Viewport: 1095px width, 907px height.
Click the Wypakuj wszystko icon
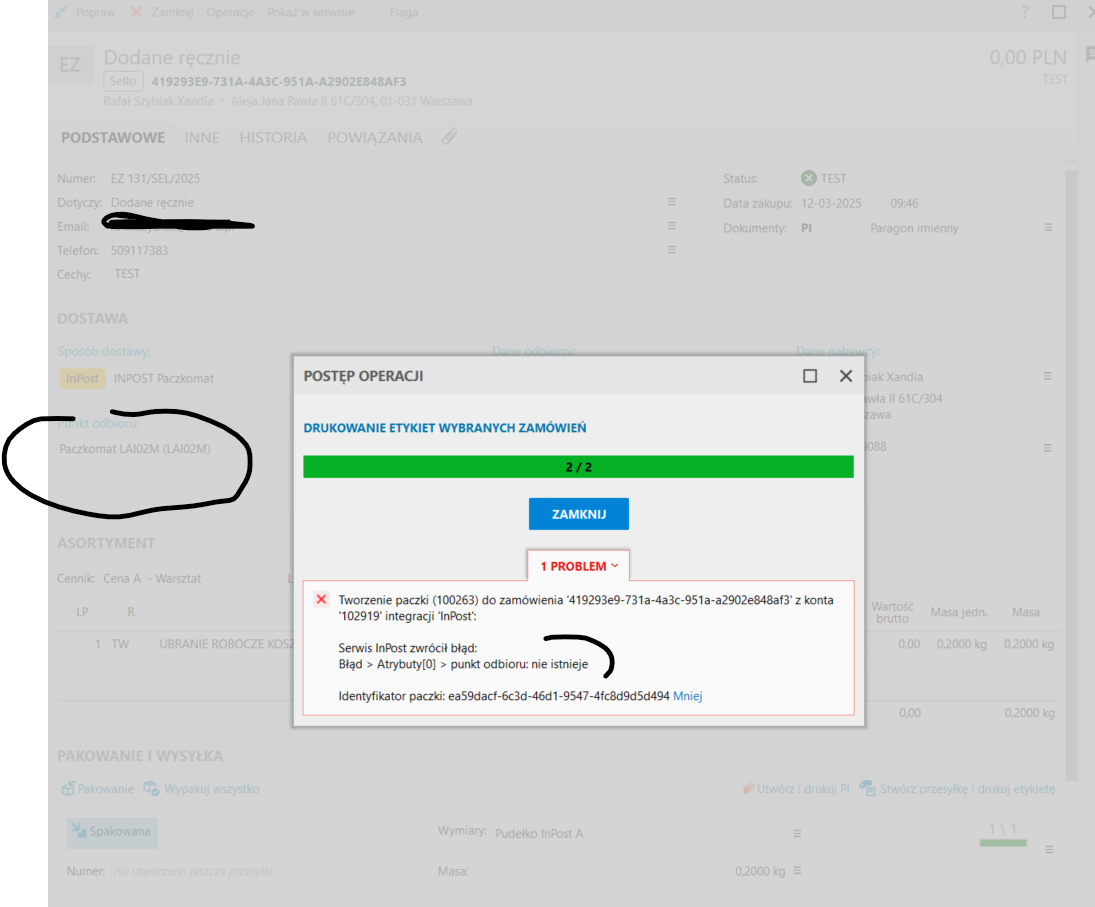[151, 789]
